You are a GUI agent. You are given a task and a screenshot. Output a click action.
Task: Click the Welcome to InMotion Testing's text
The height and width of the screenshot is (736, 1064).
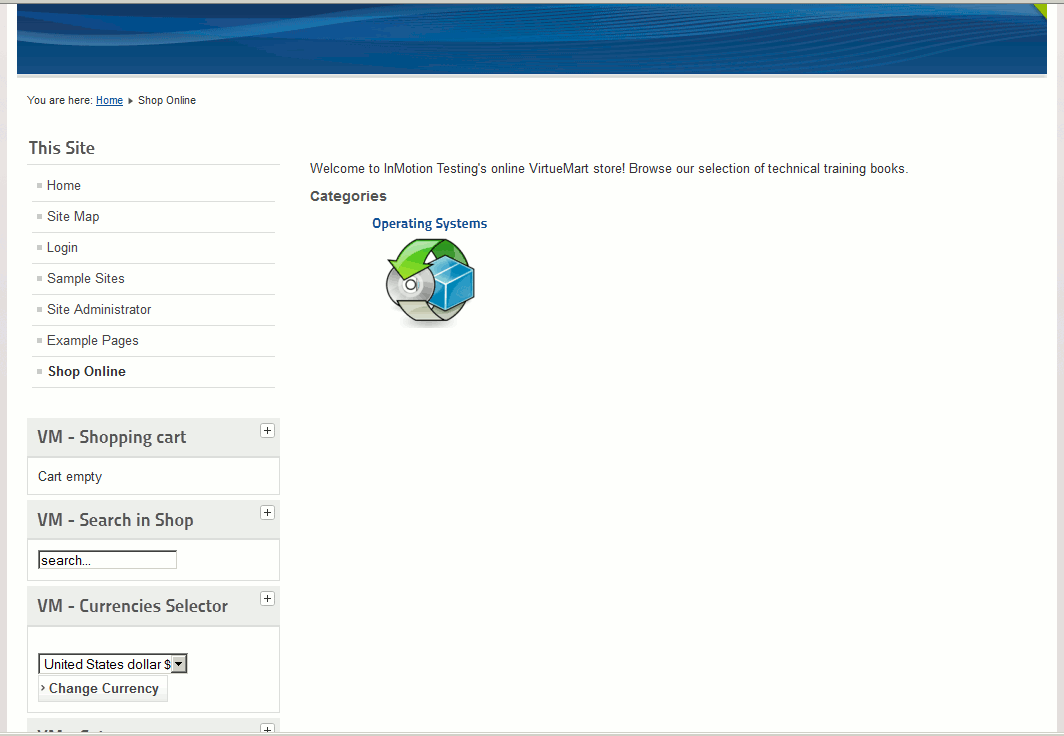click(609, 168)
